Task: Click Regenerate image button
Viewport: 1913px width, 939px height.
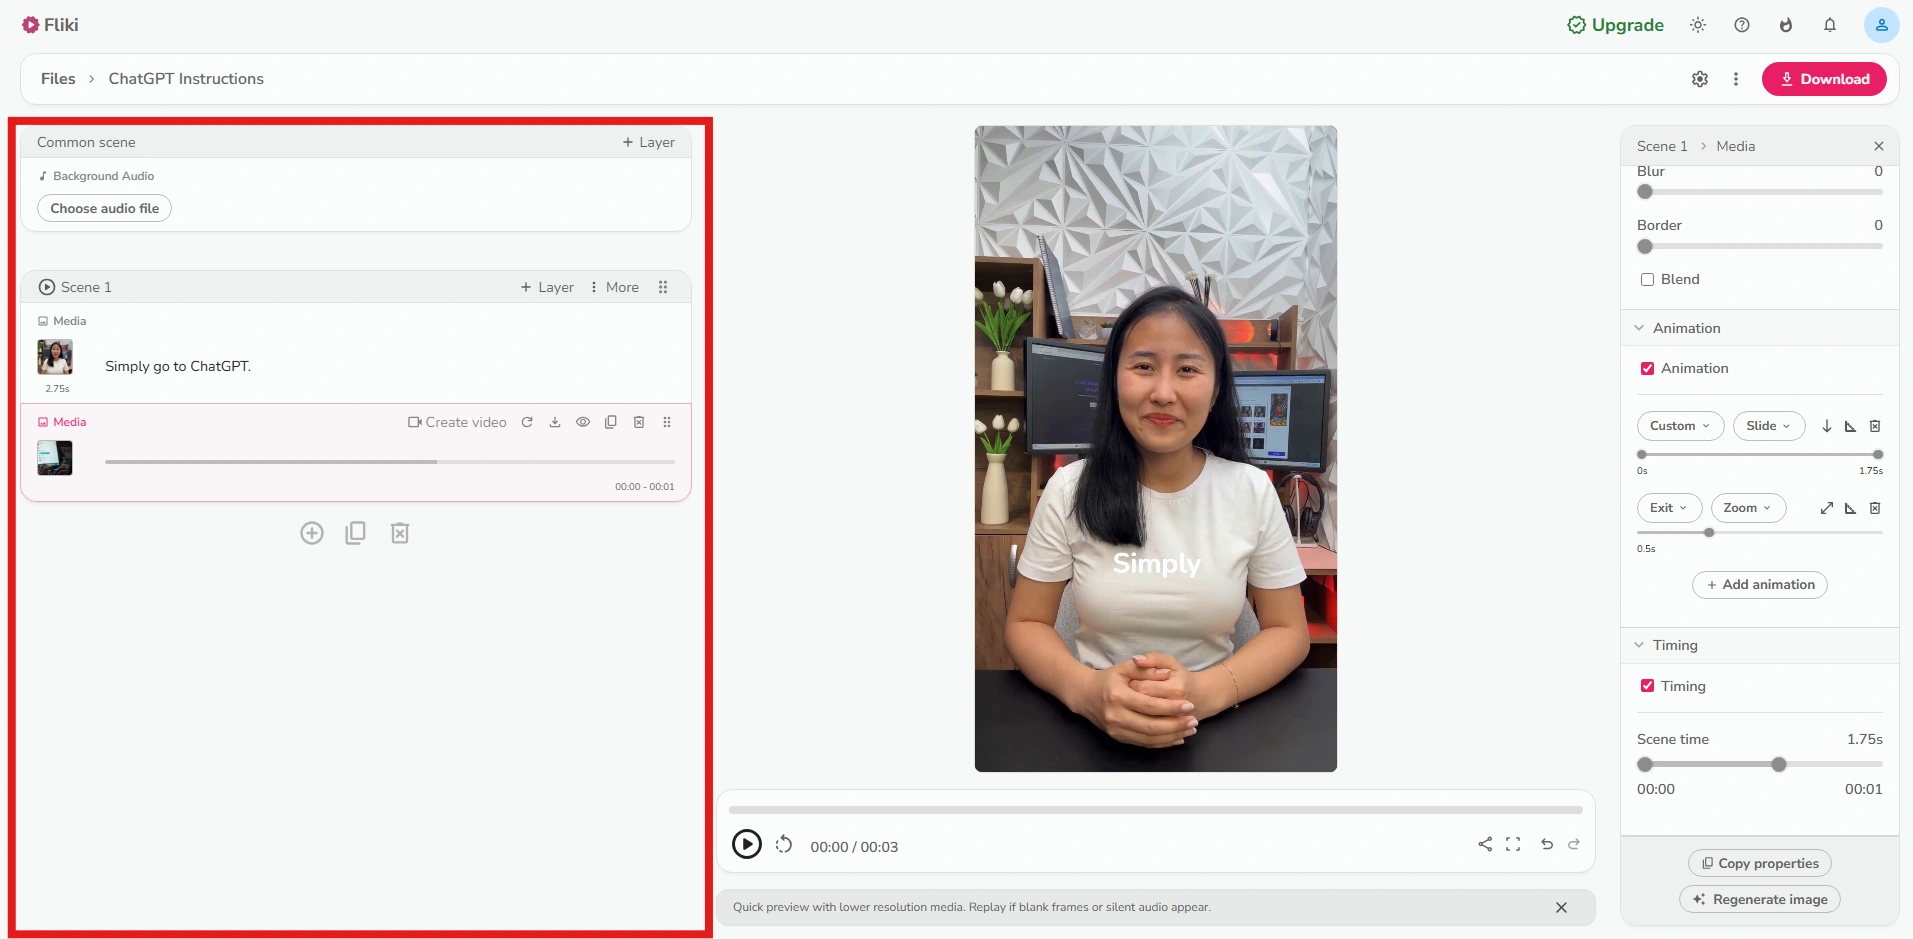Action: [1760, 899]
